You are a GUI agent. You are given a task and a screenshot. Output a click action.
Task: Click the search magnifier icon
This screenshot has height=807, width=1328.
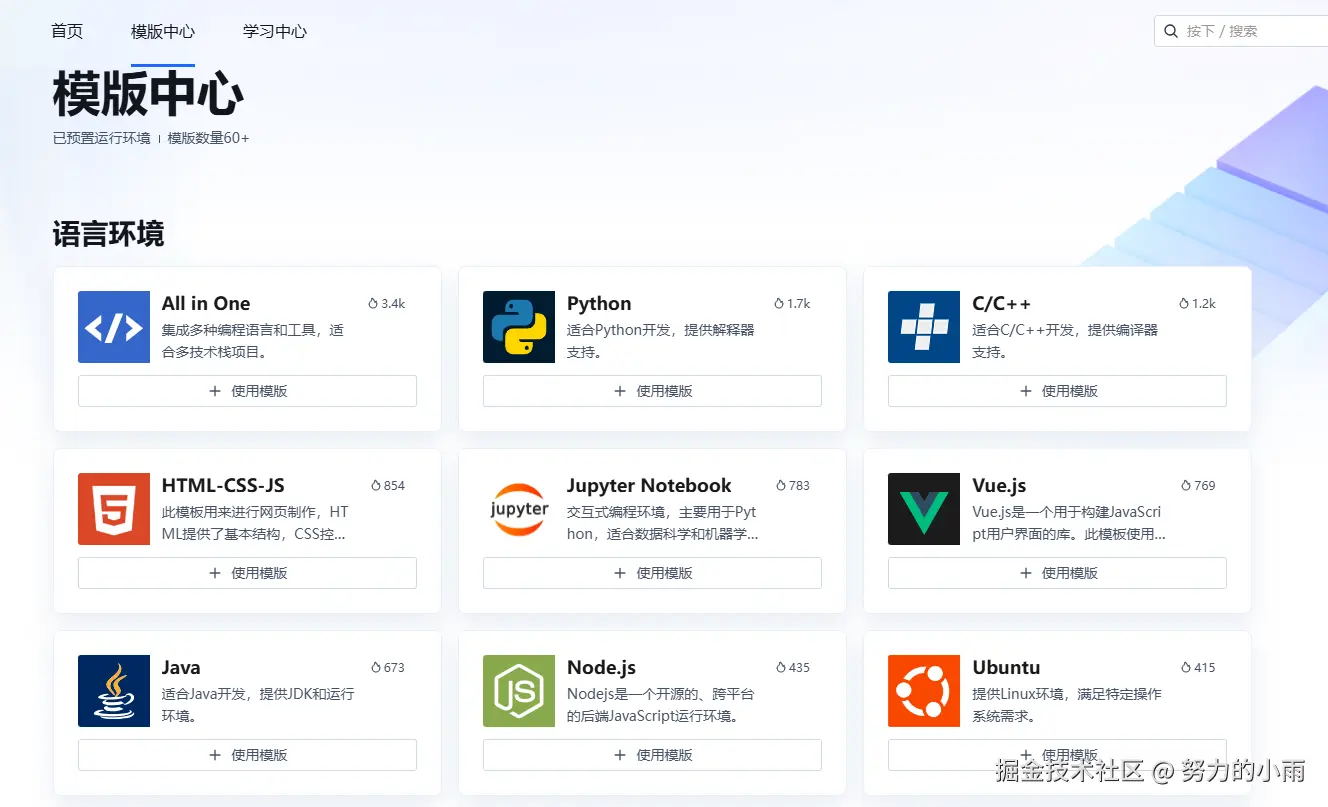[1171, 31]
